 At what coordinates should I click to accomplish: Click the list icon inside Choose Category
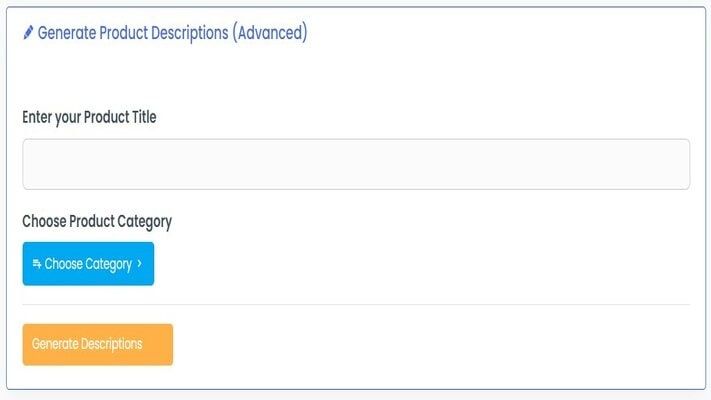[x=36, y=264]
